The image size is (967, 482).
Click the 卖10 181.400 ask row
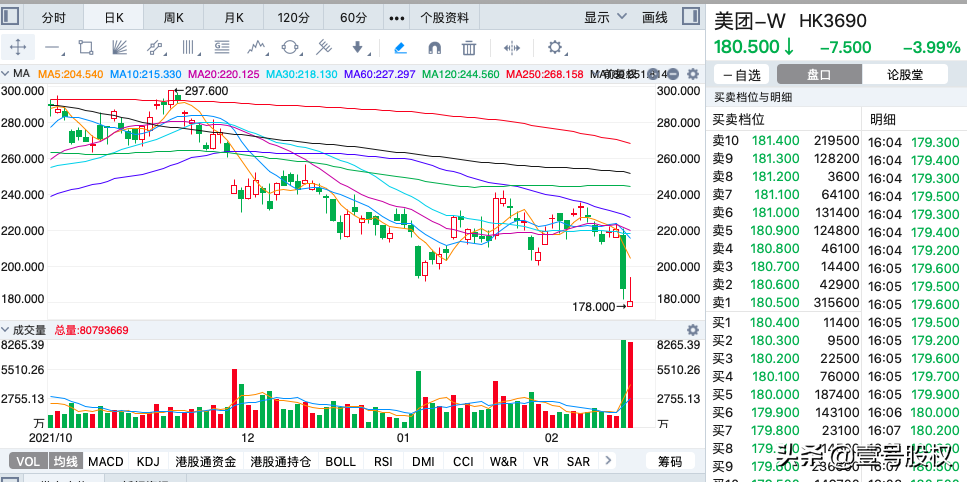pyautogui.click(x=786, y=141)
